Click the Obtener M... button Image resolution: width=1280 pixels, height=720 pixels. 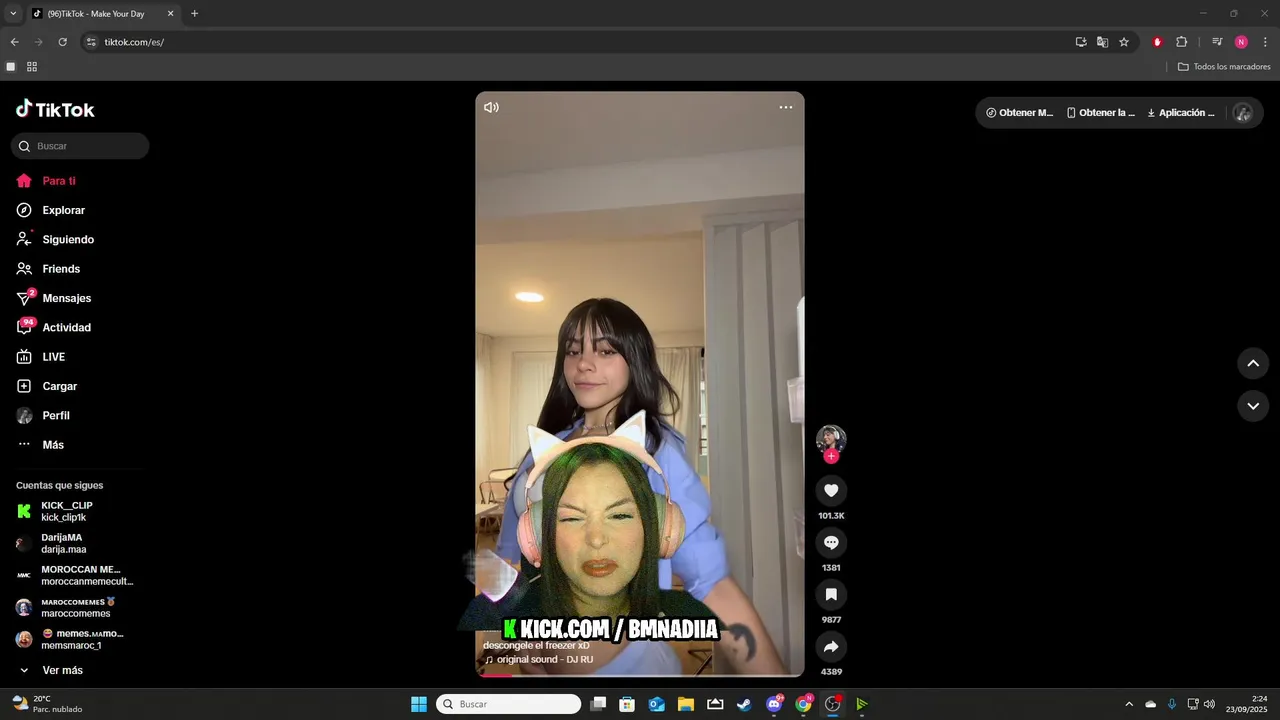(x=1020, y=113)
